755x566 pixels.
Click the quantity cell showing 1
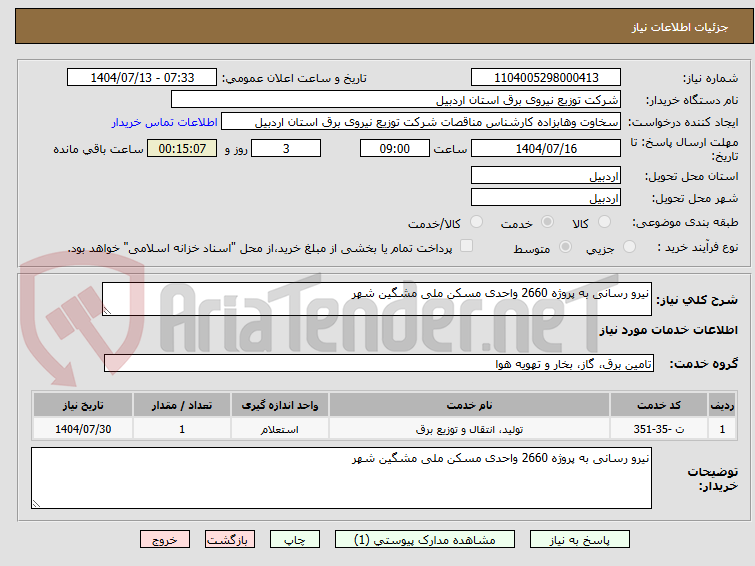182,429
